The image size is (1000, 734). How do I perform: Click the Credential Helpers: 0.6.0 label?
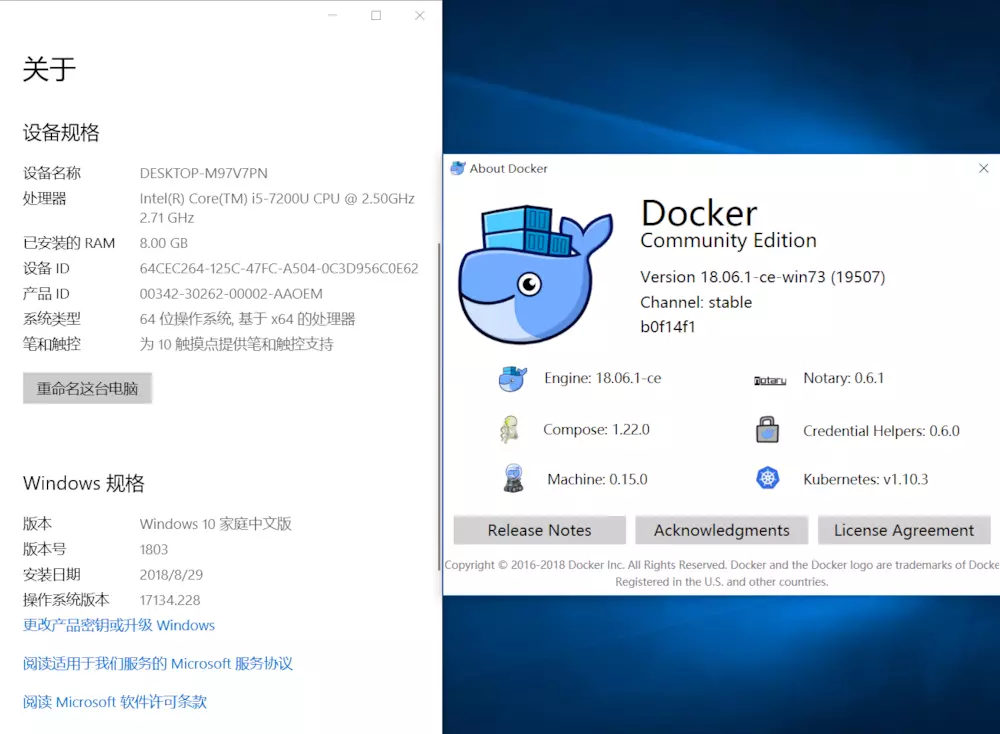[881, 431]
